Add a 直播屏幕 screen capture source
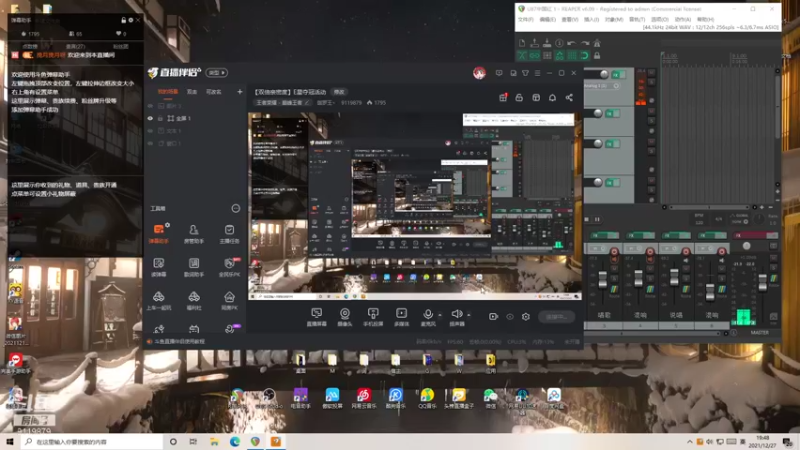 click(316, 317)
